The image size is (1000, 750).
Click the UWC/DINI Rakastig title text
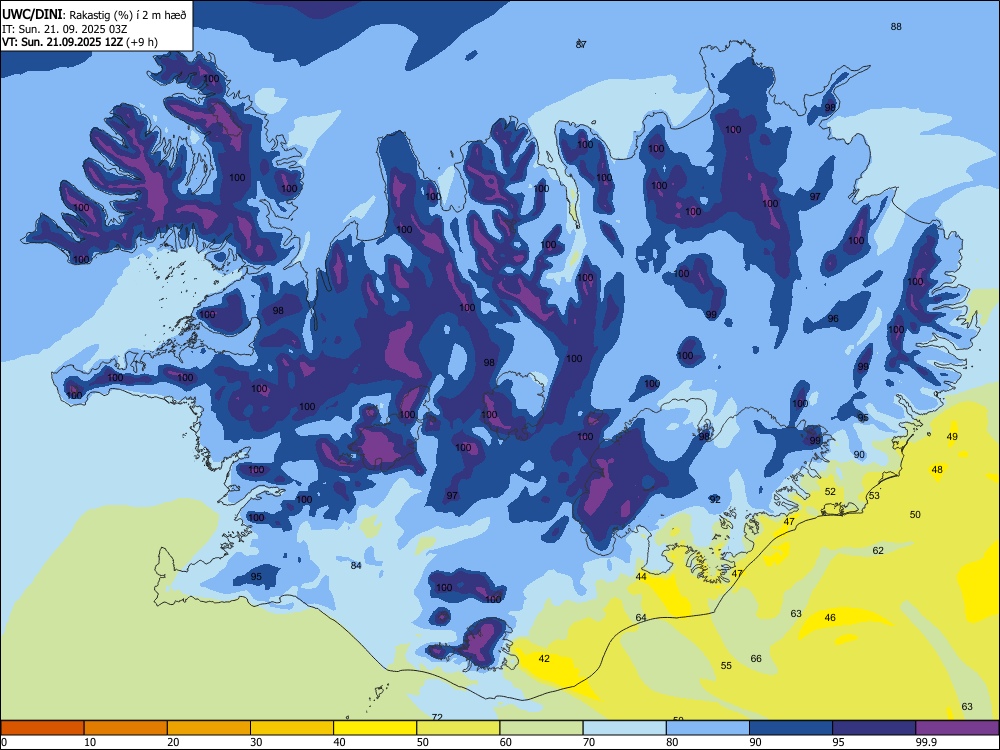coord(94,15)
